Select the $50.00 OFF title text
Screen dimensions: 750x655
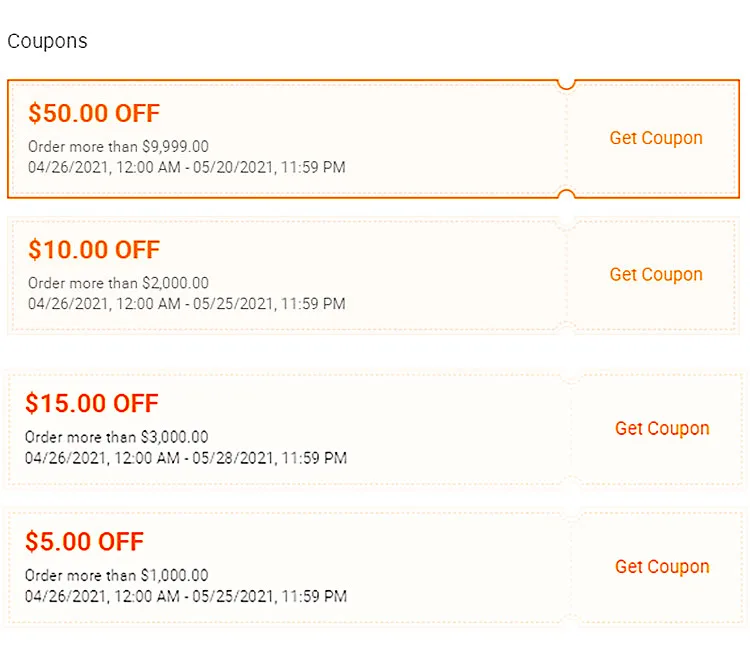pos(94,113)
